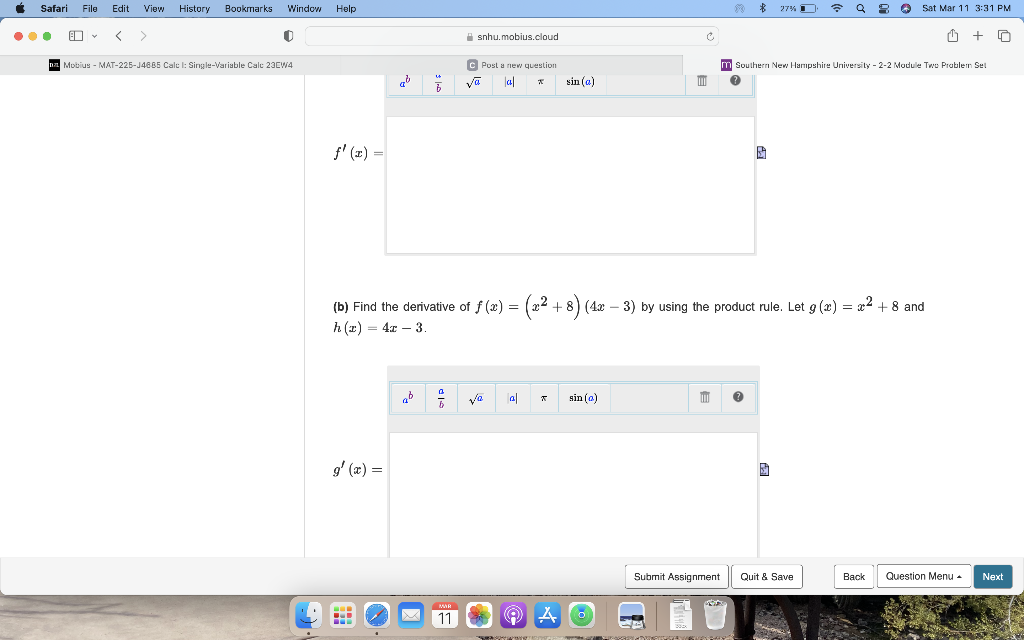Screen dimensions: 1024x640
Task: Open the Question Menu dropdown
Action: tap(922, 576)
